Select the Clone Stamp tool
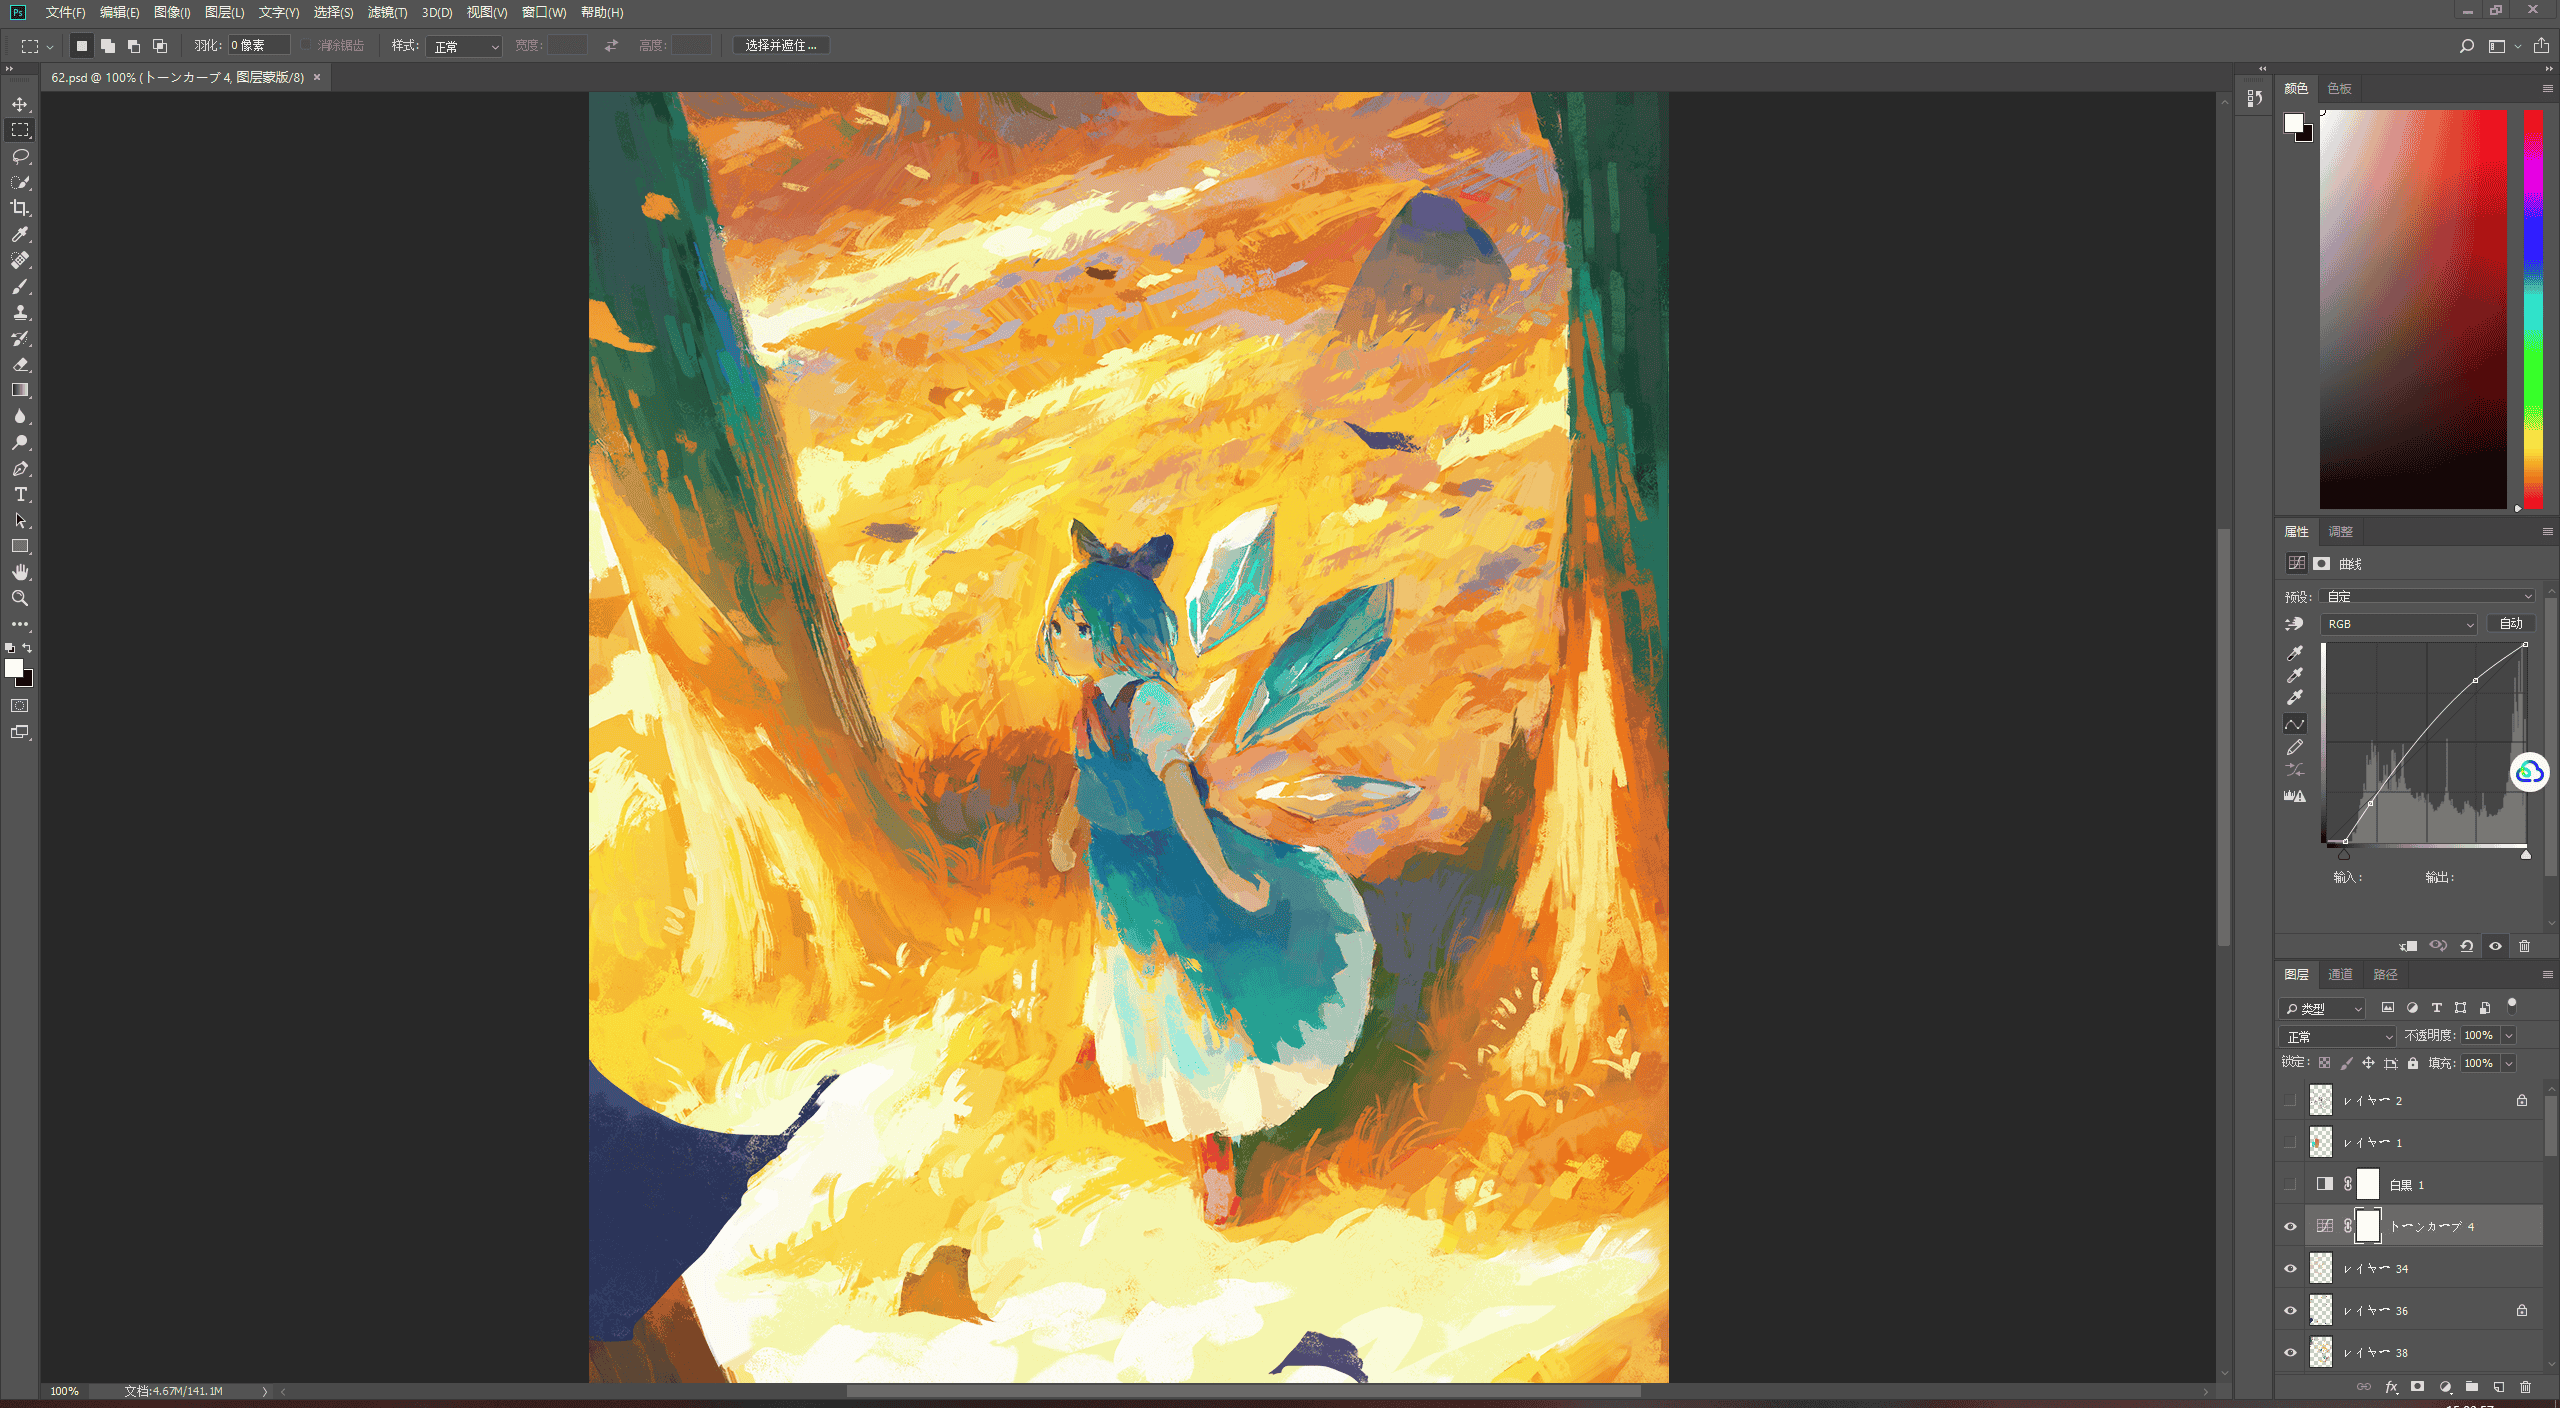Screen dimensions: 2560x1408 (x=20, y=312)
